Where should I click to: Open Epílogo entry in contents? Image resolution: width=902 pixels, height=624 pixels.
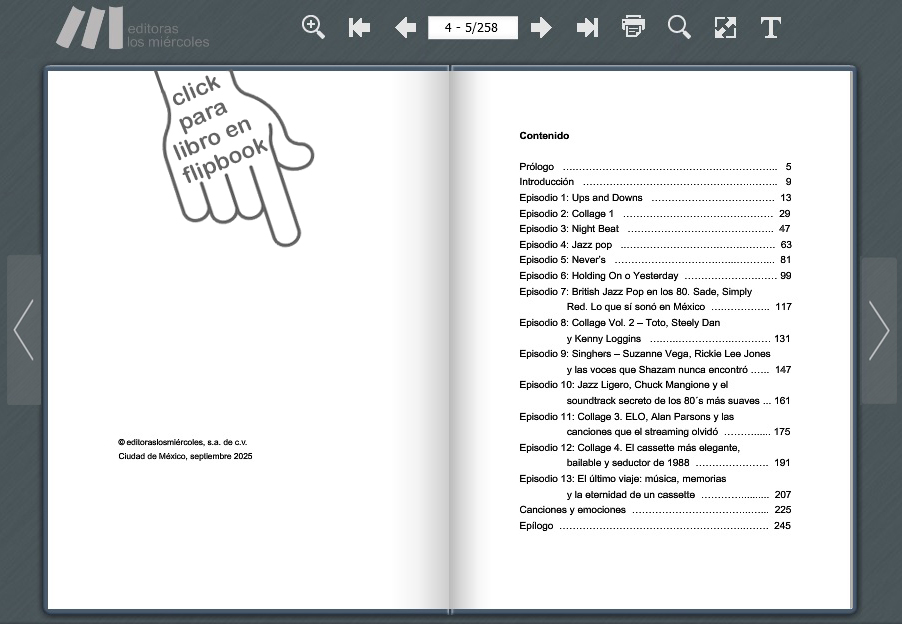[x=536, y=526]
